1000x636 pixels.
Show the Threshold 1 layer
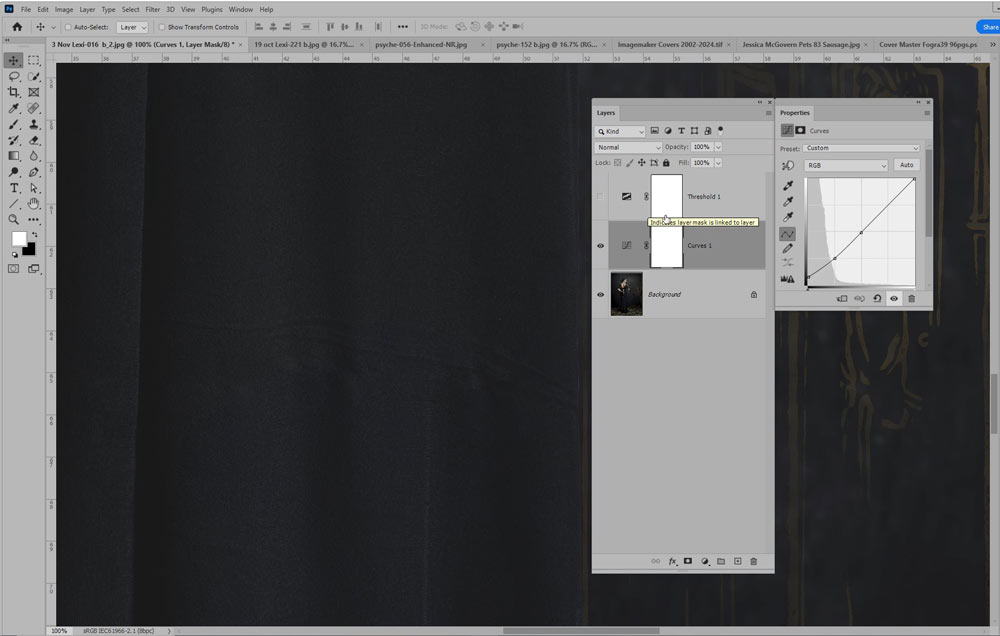[x=600, y=196]
